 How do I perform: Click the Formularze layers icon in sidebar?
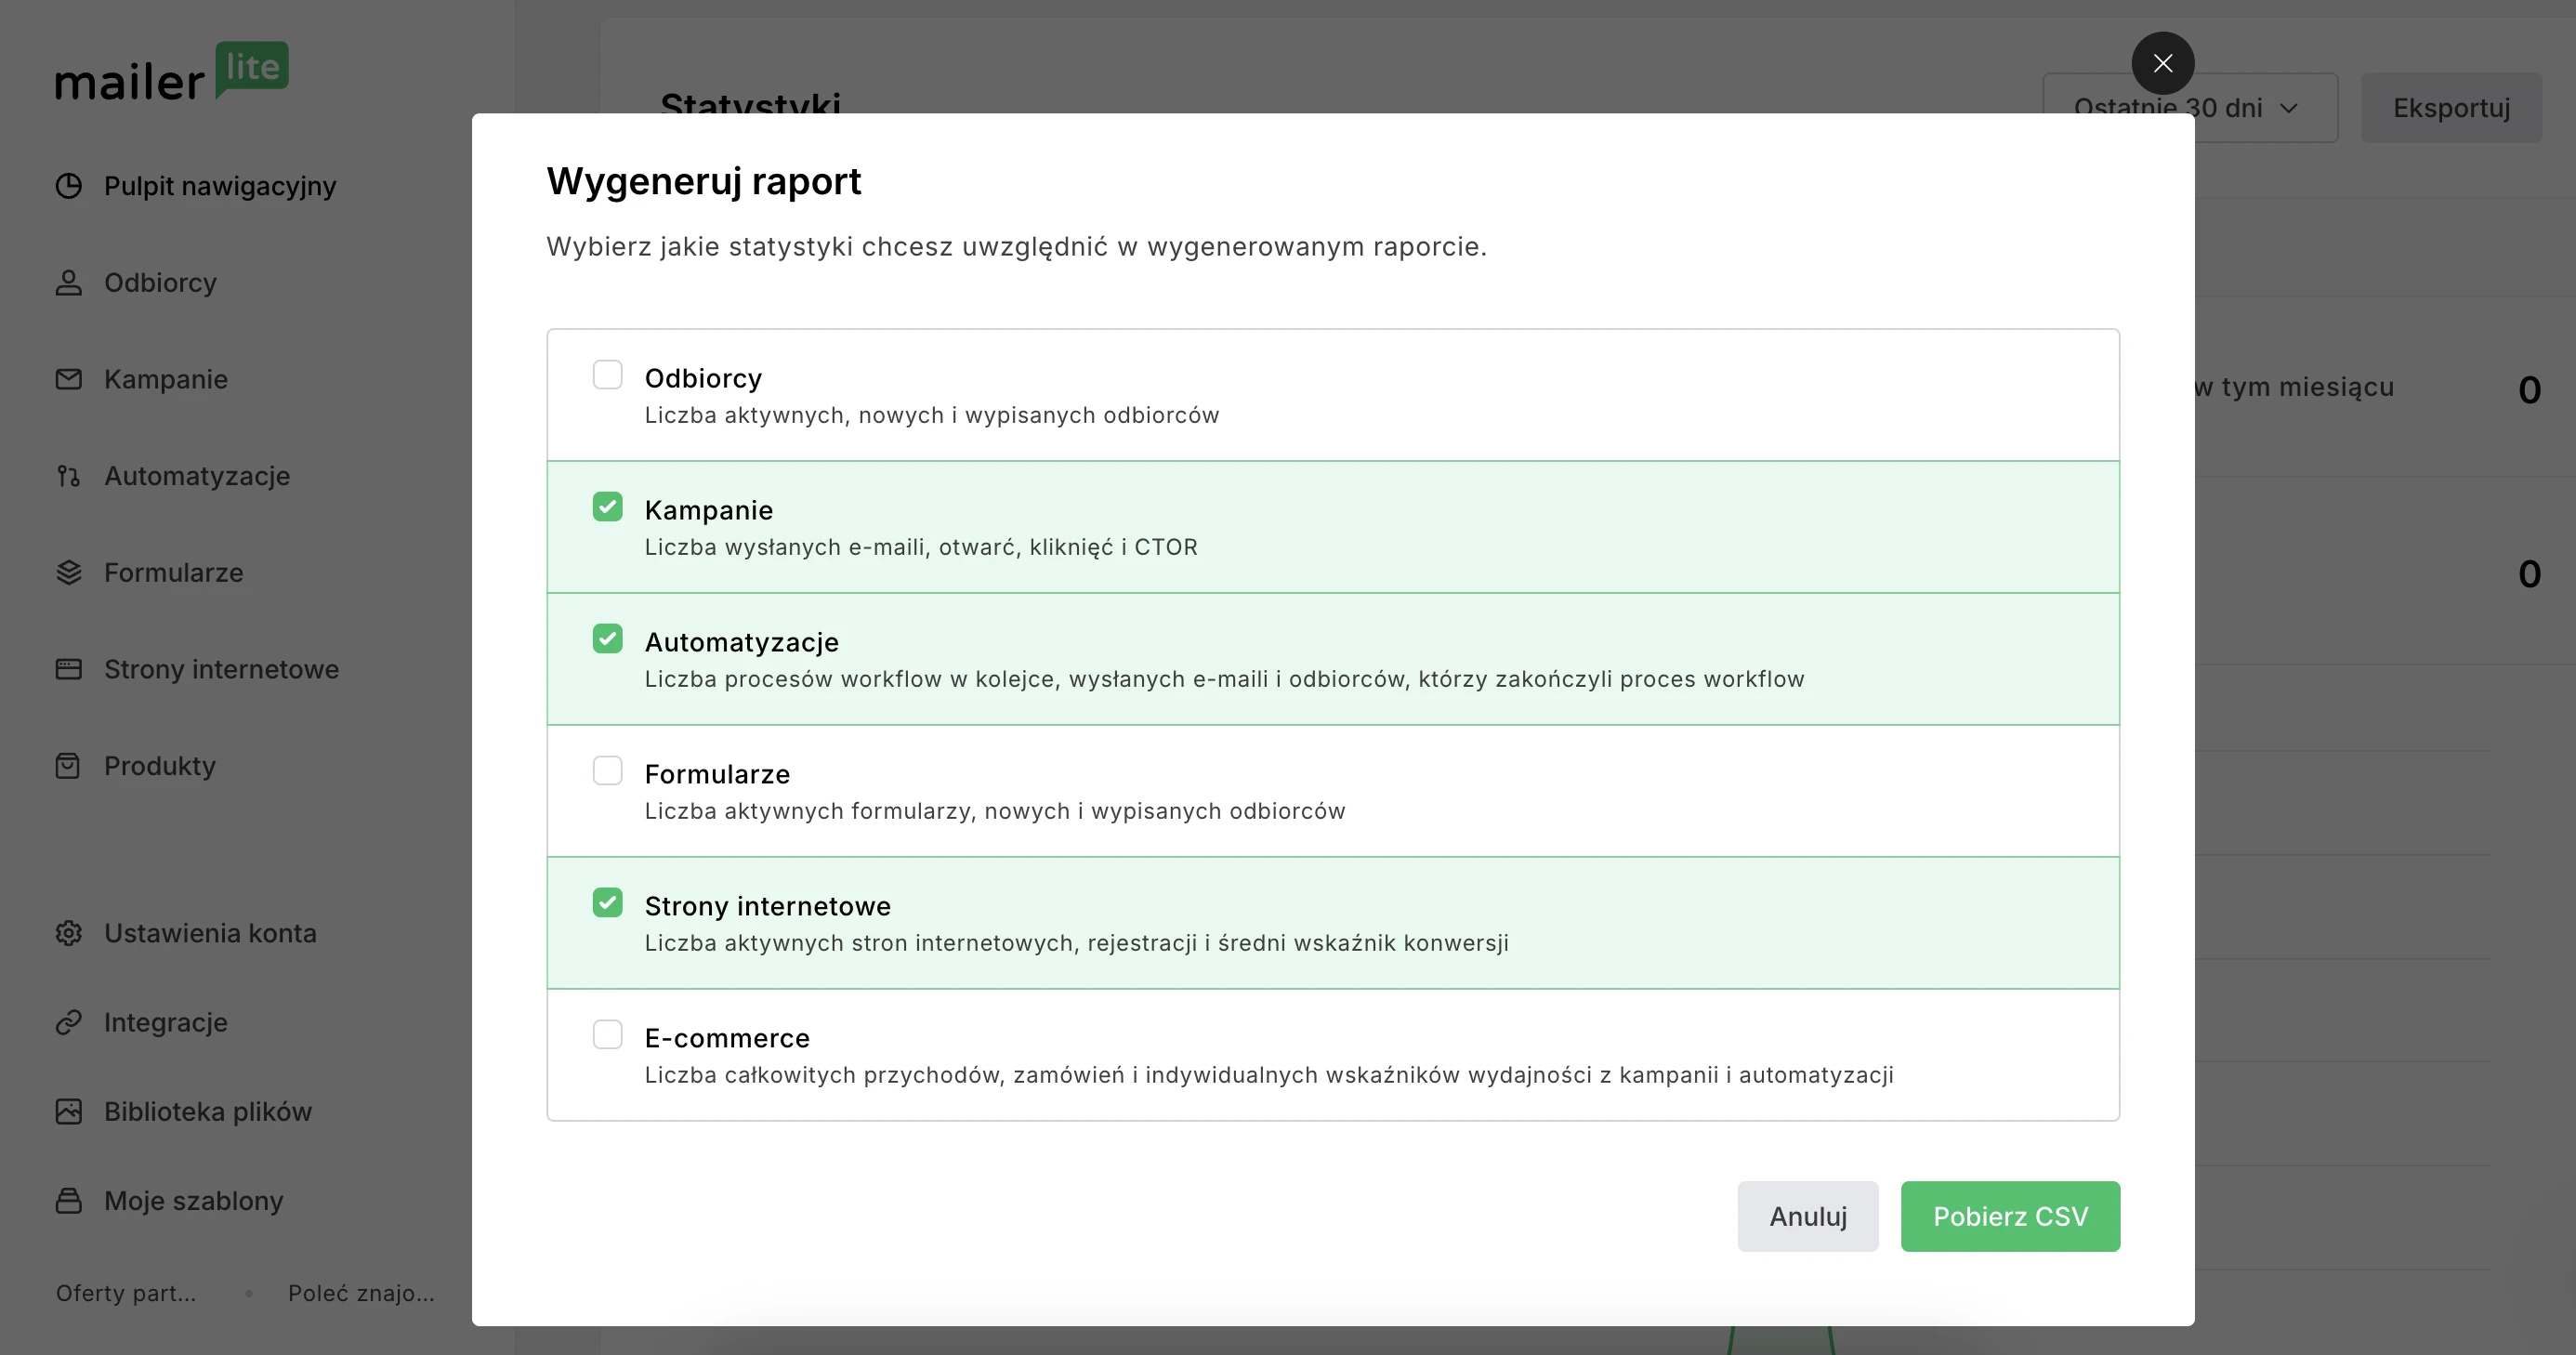[68, 572]
